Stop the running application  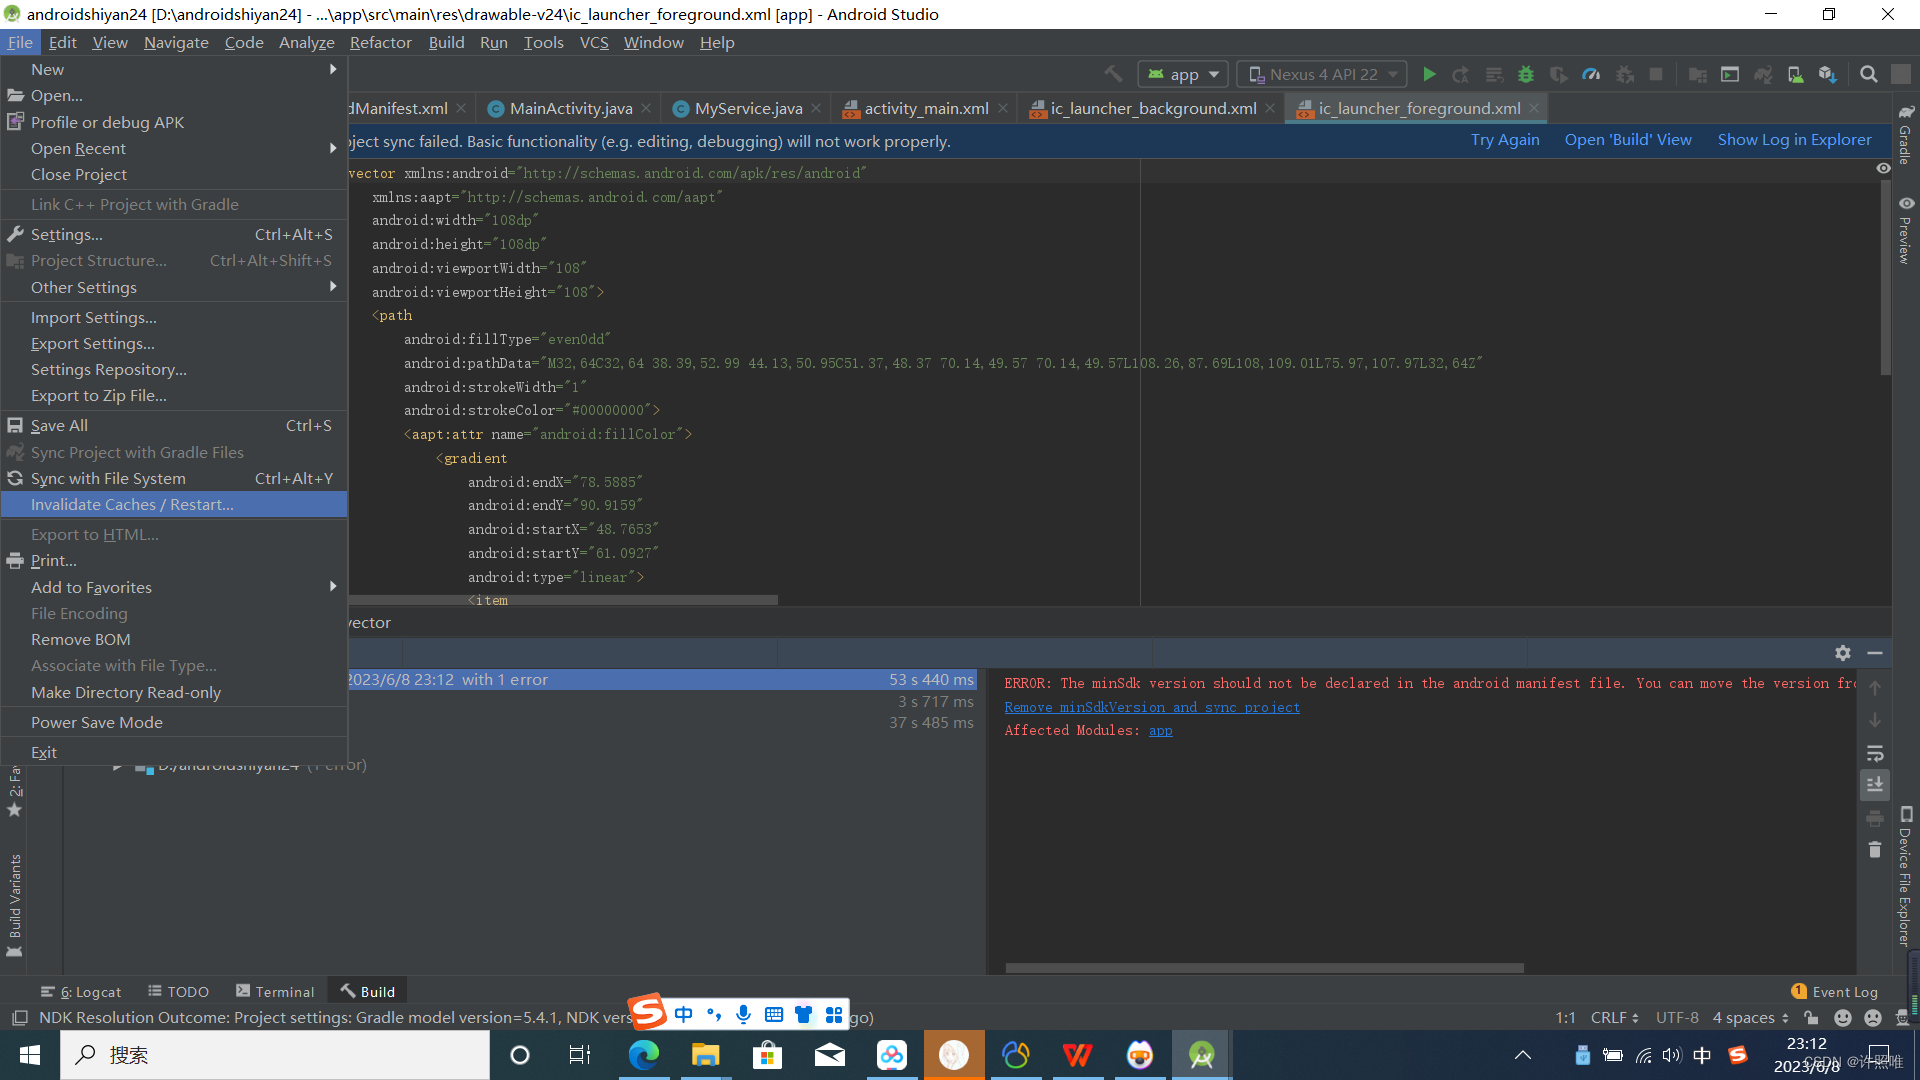1656,74
